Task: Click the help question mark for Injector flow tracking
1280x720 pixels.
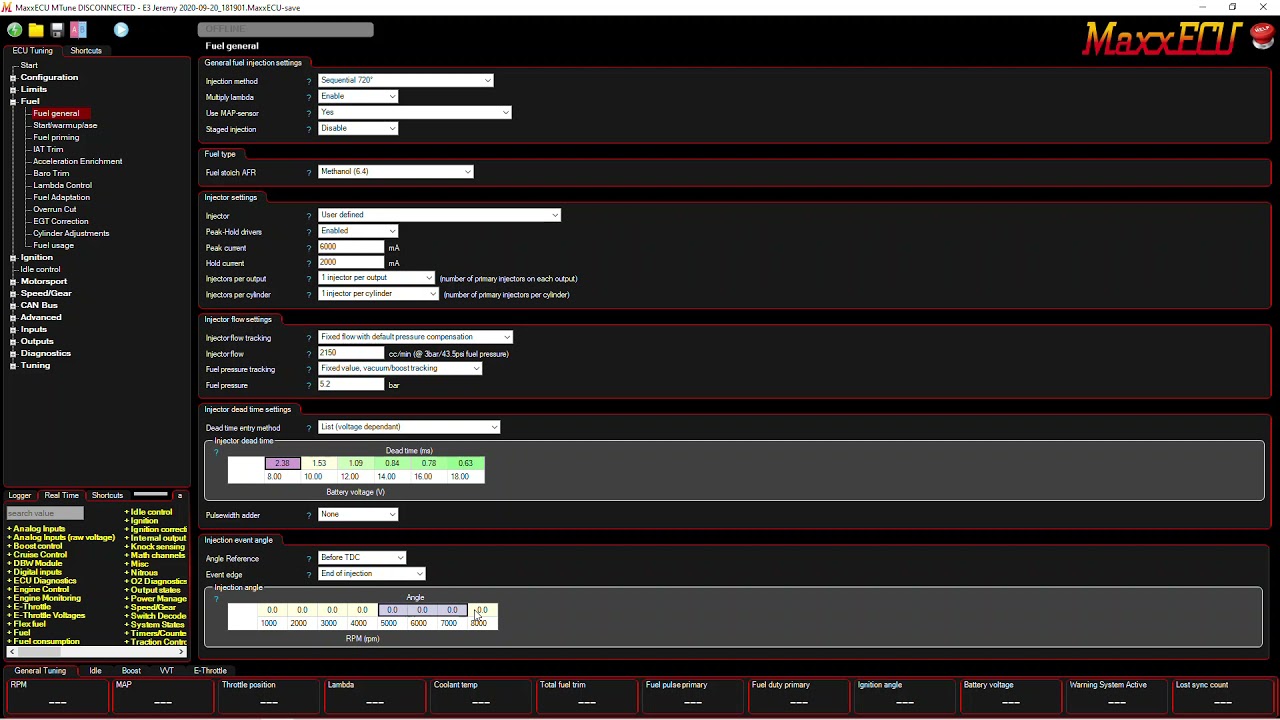Action: coord(309,338)
